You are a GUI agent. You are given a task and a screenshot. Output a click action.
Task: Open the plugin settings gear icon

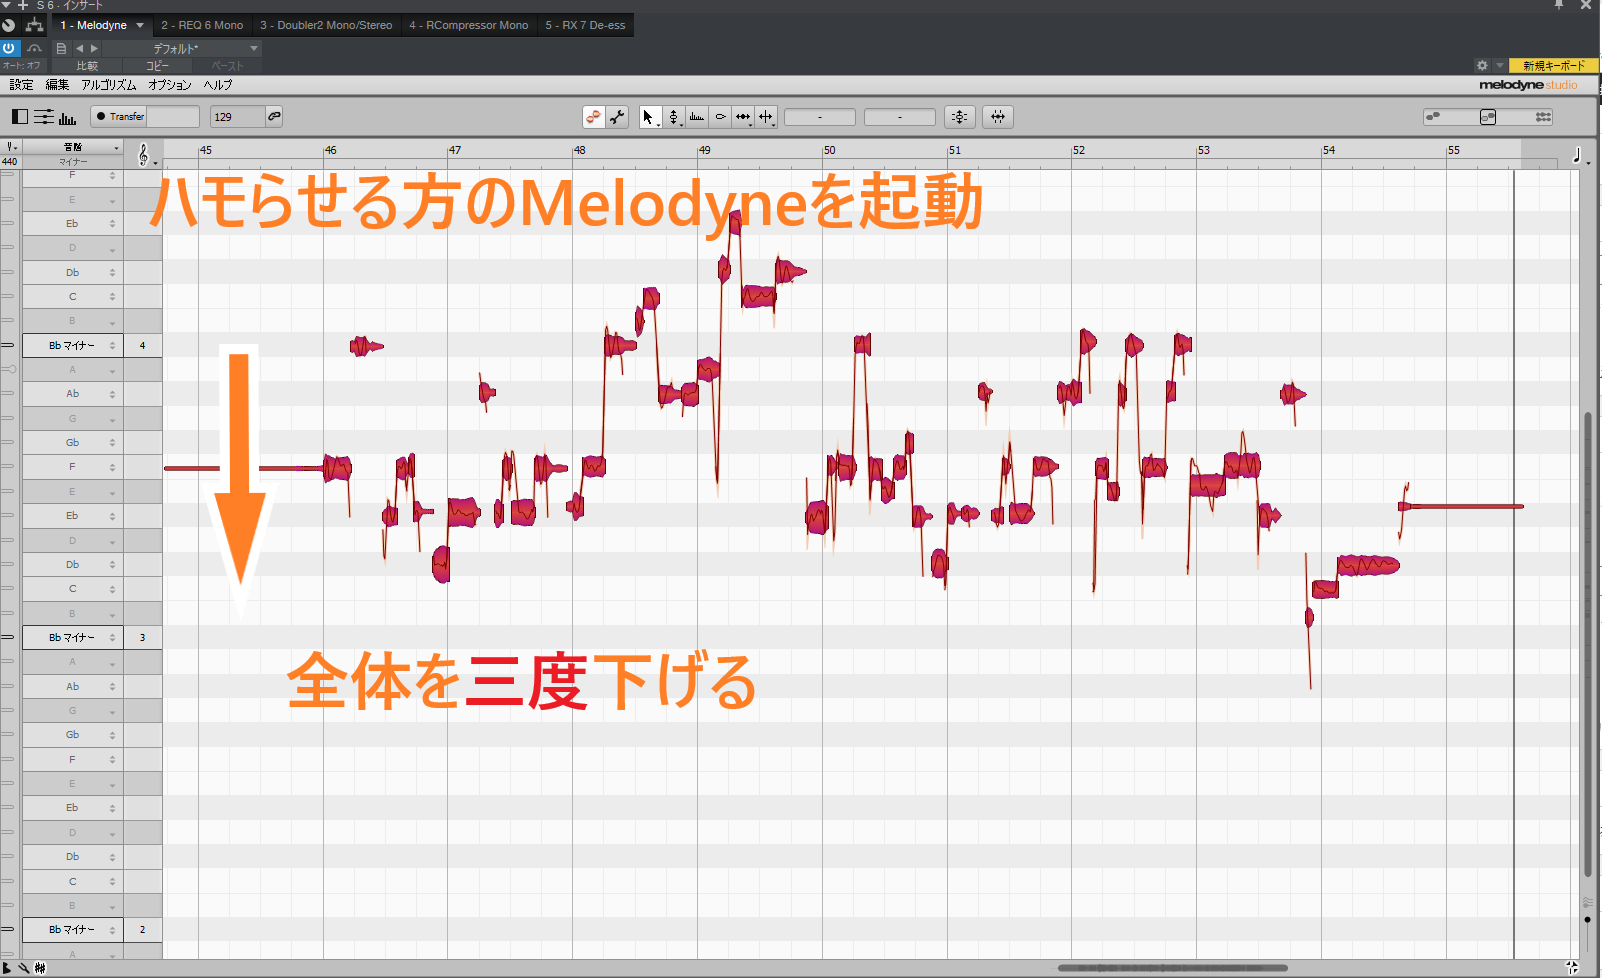pos(1482,65)
